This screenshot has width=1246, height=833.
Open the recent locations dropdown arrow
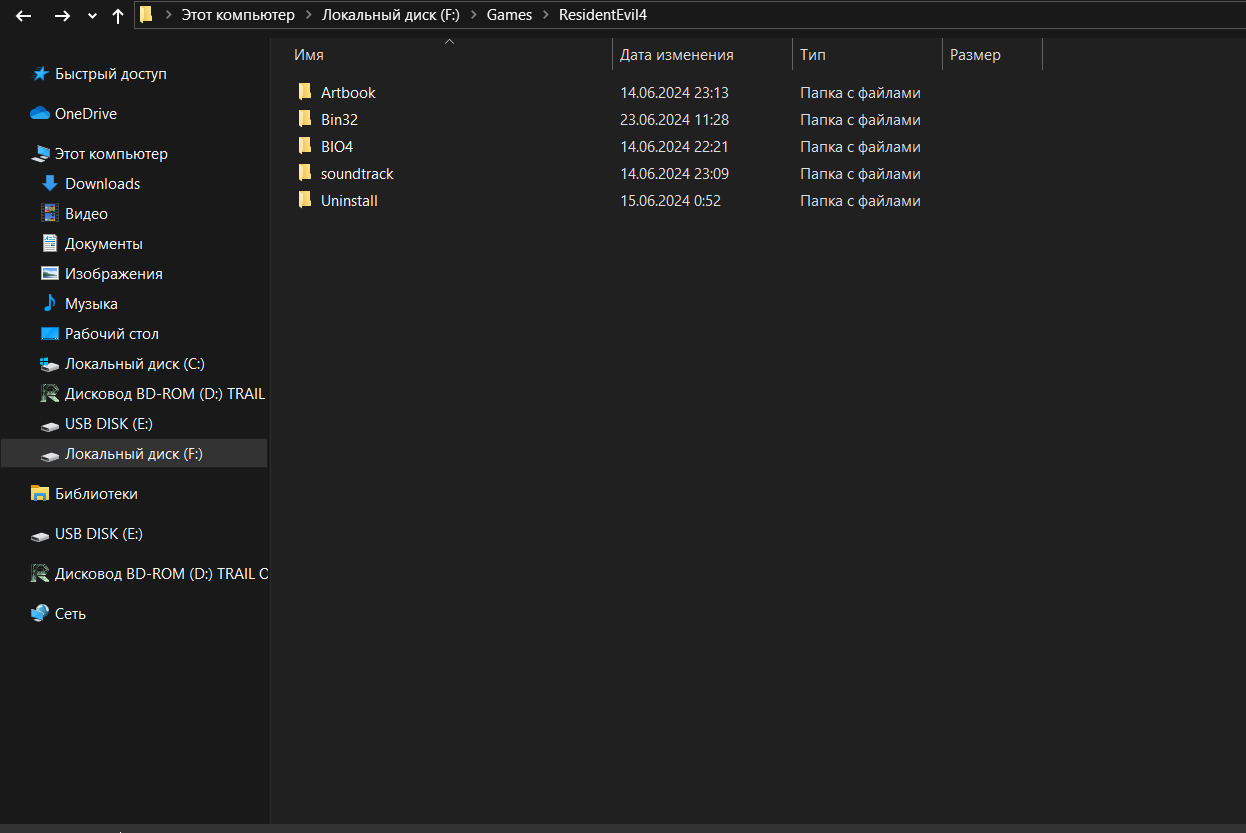tap(93, 16)
